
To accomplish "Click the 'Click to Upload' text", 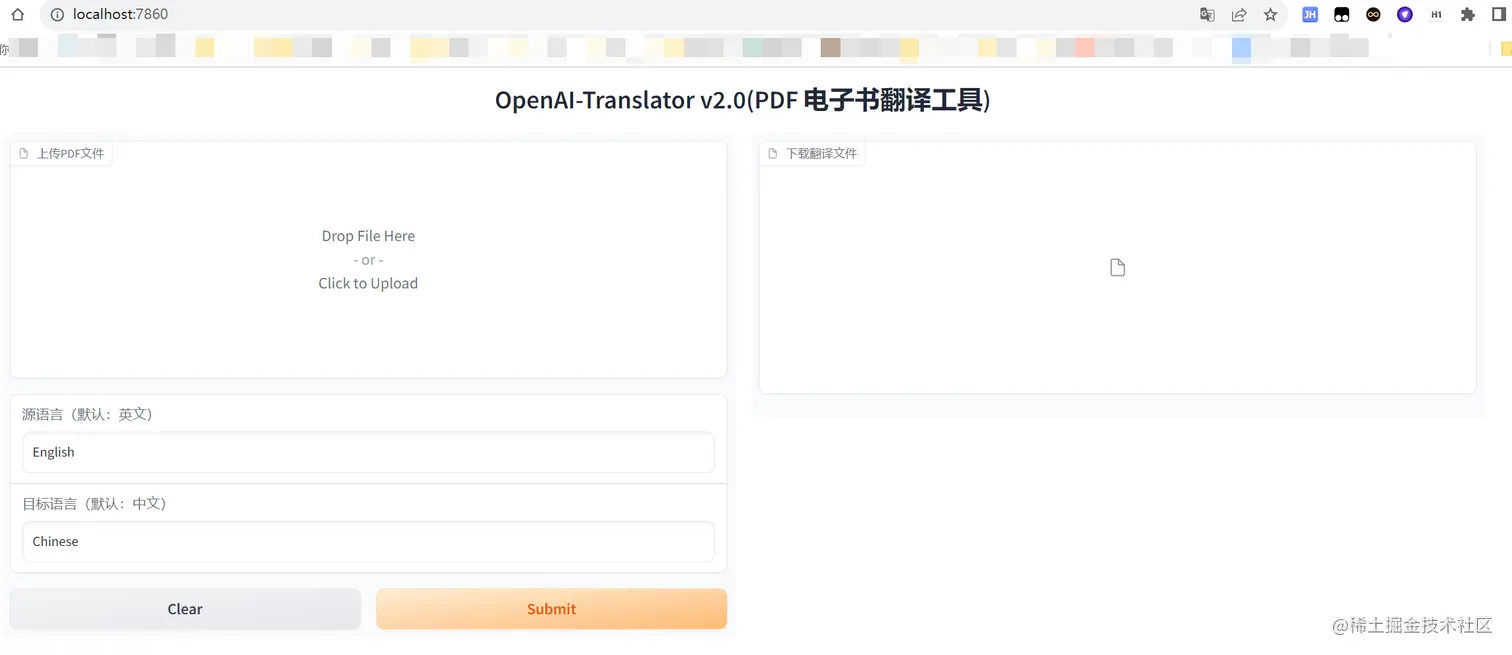I will [368, 283].
